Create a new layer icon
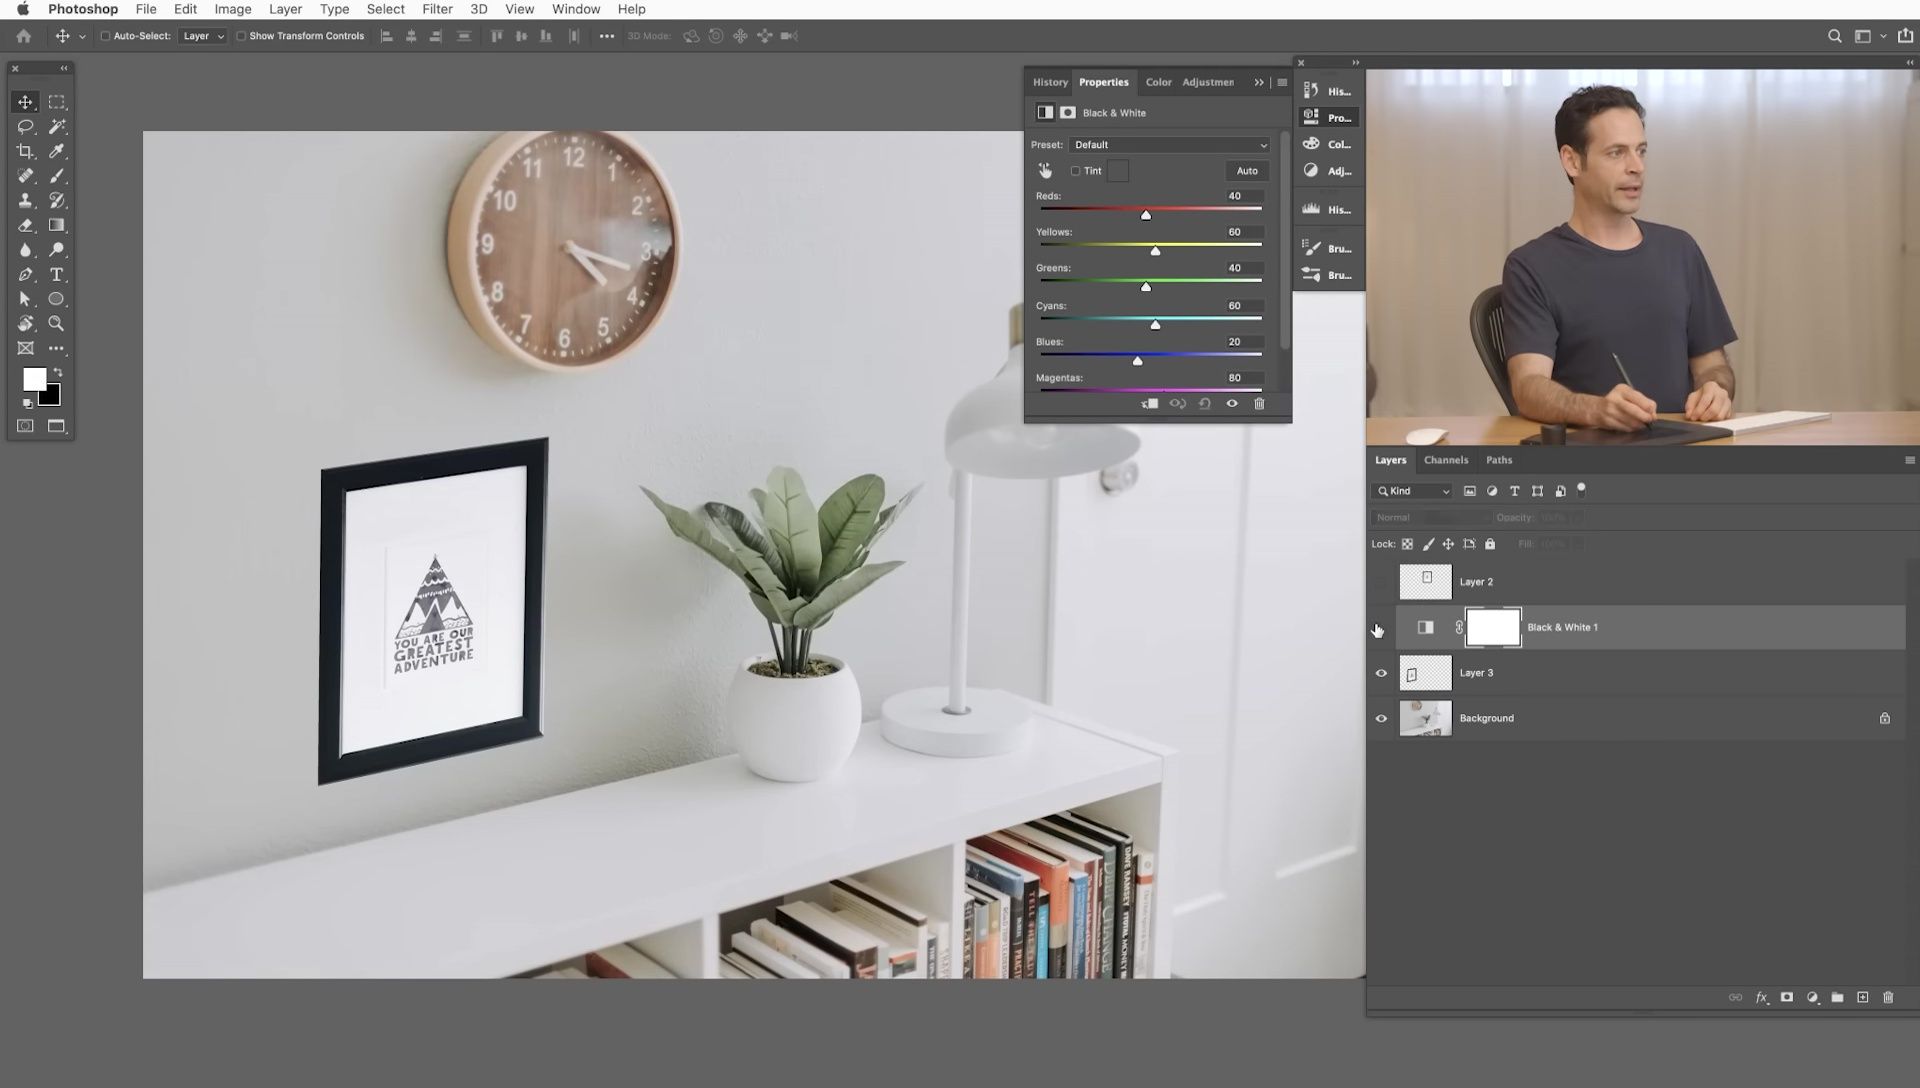 click(1862, 998)
